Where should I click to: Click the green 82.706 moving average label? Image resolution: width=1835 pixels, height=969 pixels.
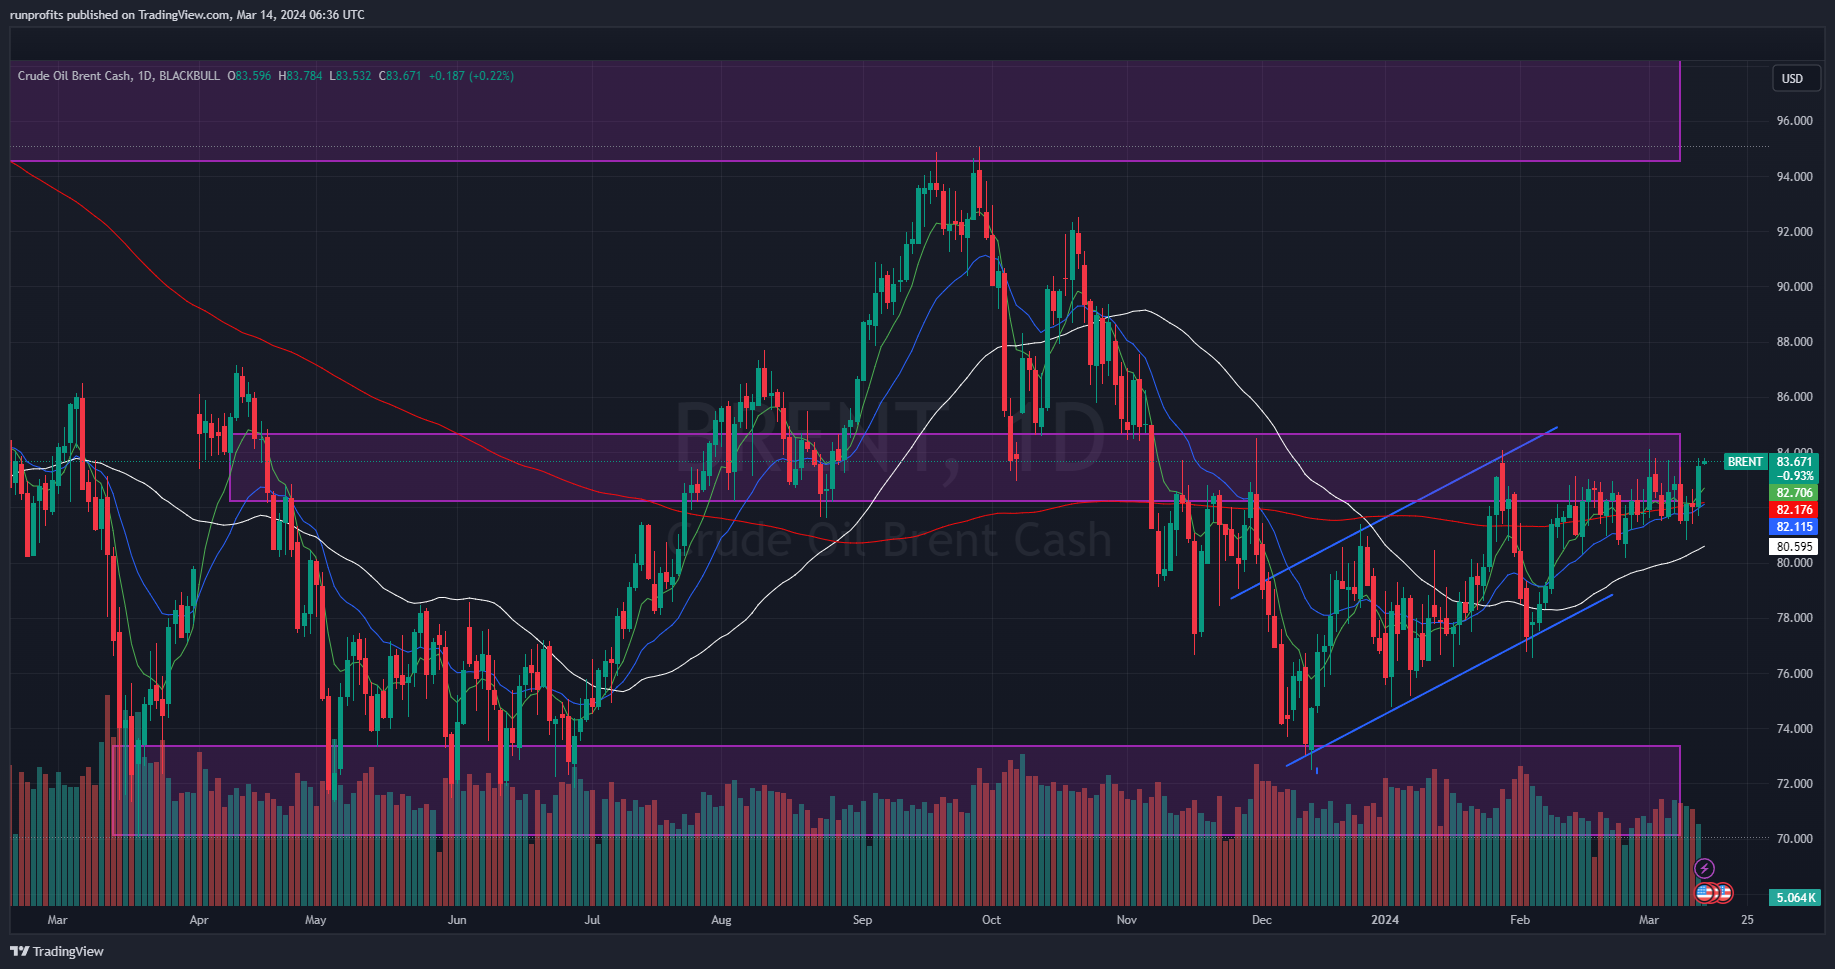pyautogui.click(x=1794, y=493)
